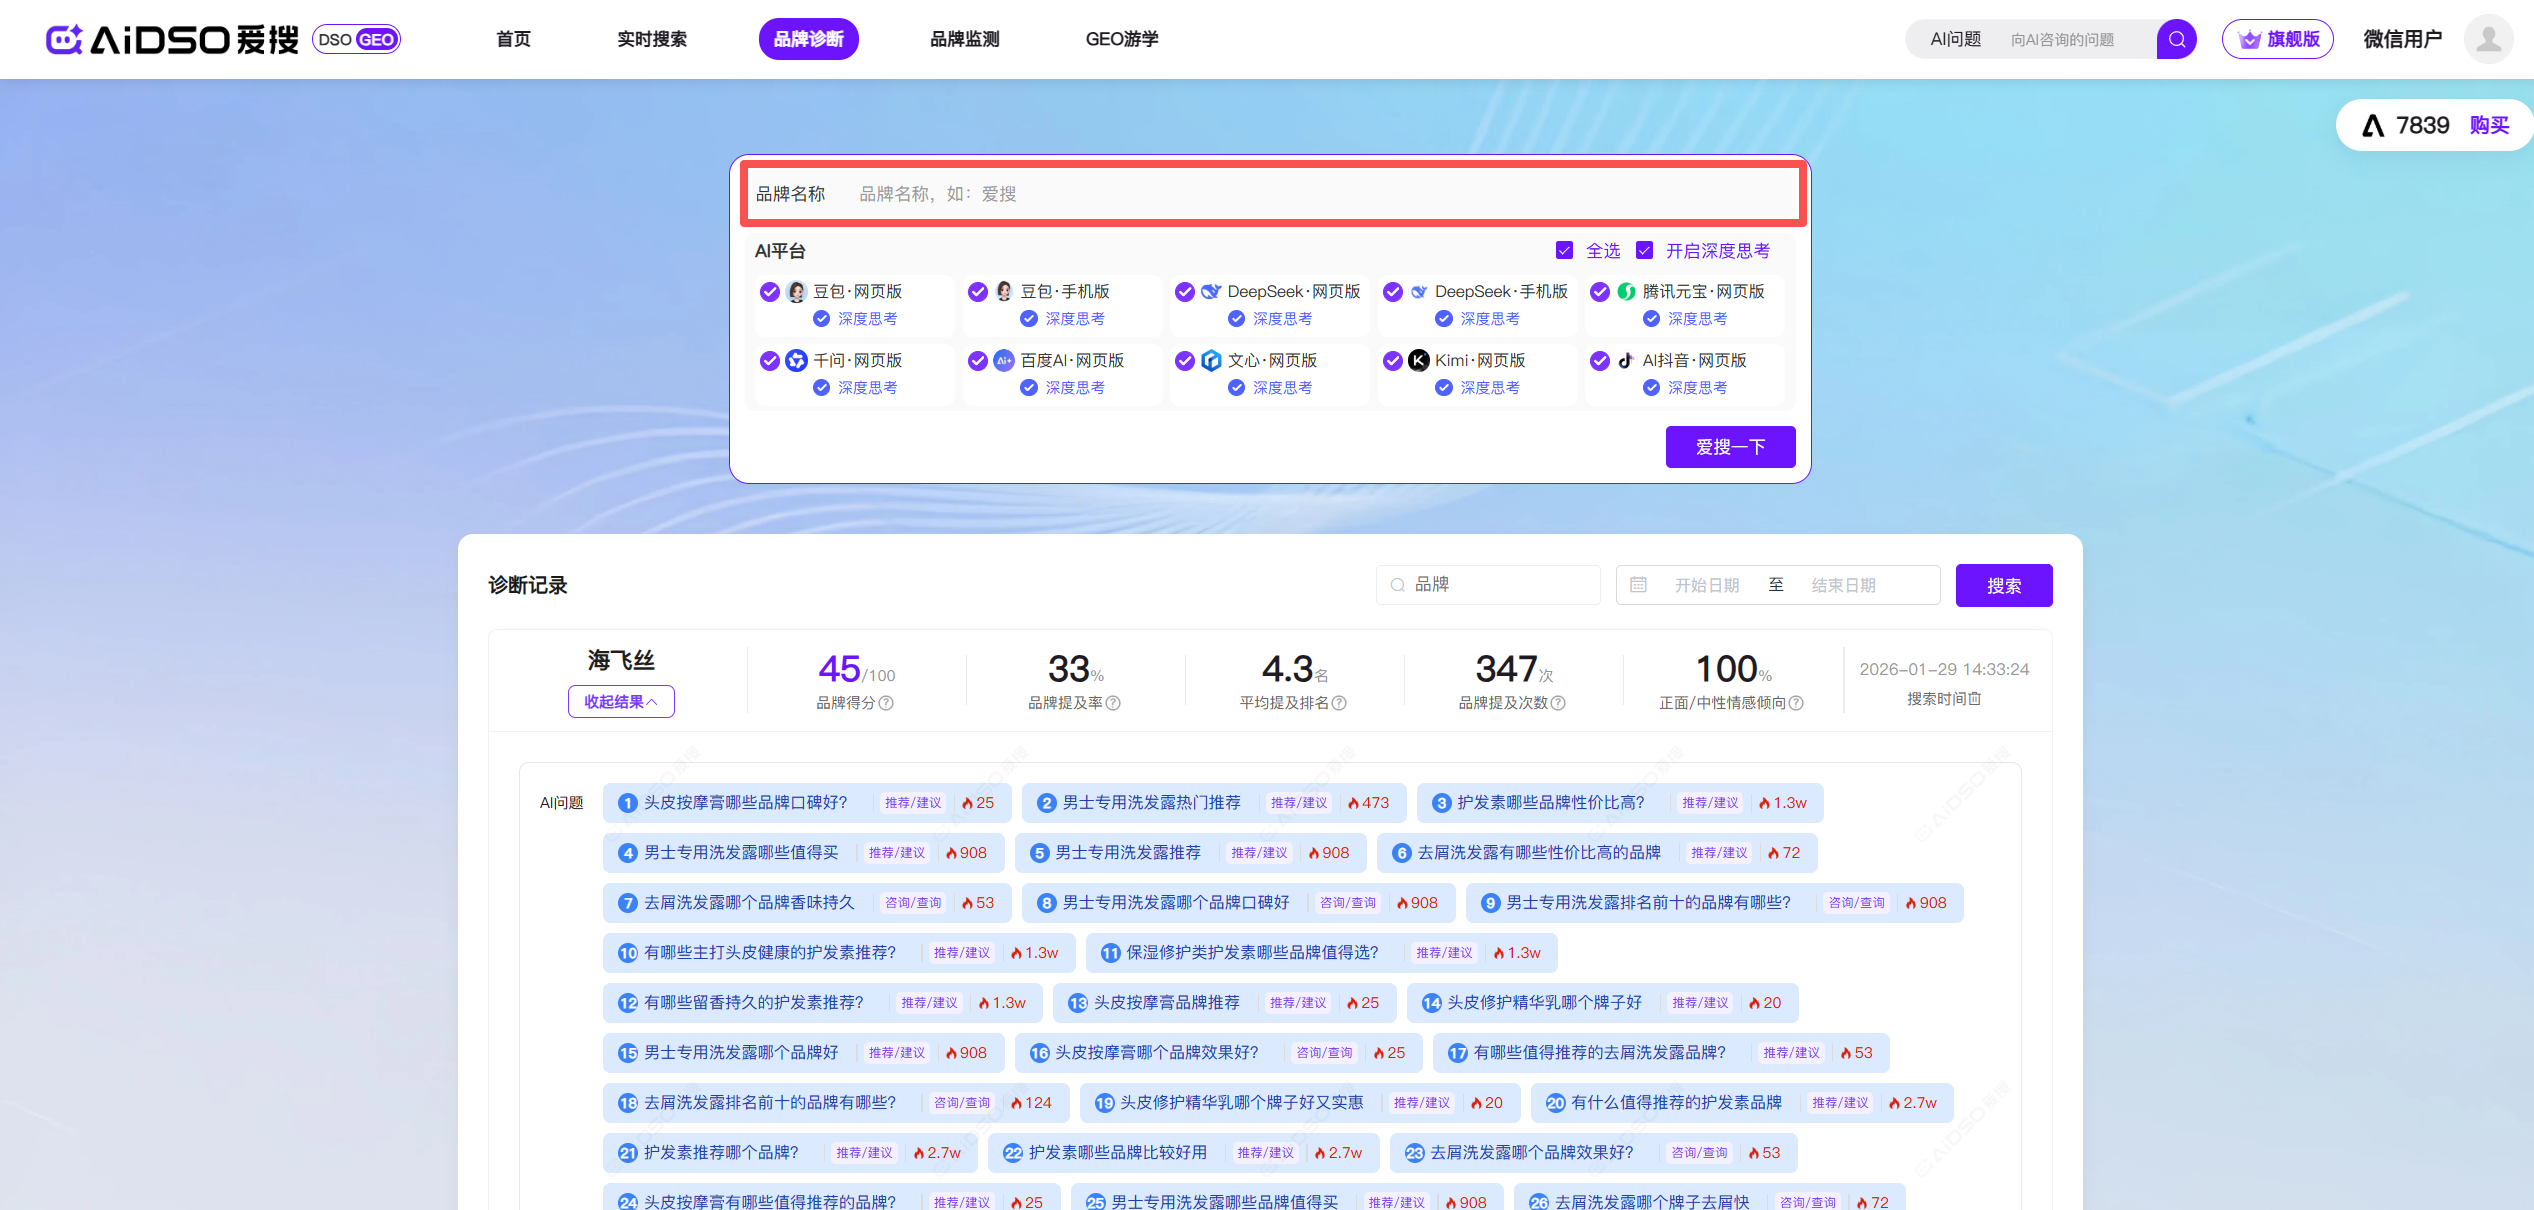Click help icon beside 平均提及排名
Screen dimensions: 2534x1210
1339,703
